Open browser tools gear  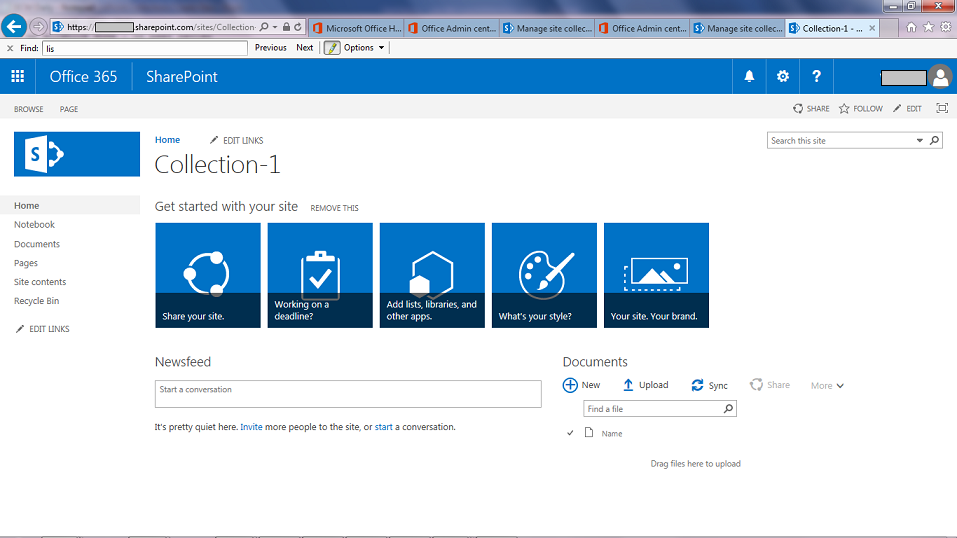[x=945, y=27]
